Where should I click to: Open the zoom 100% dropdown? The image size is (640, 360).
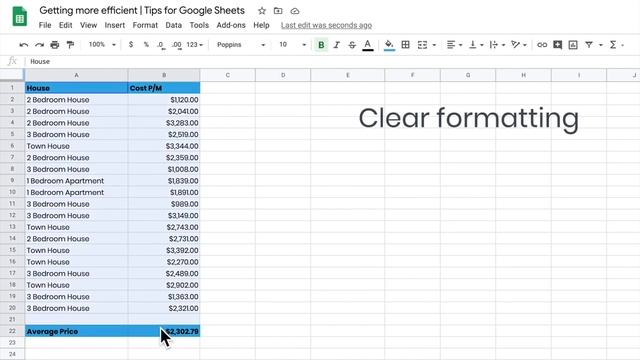click(x=102, y=44)
